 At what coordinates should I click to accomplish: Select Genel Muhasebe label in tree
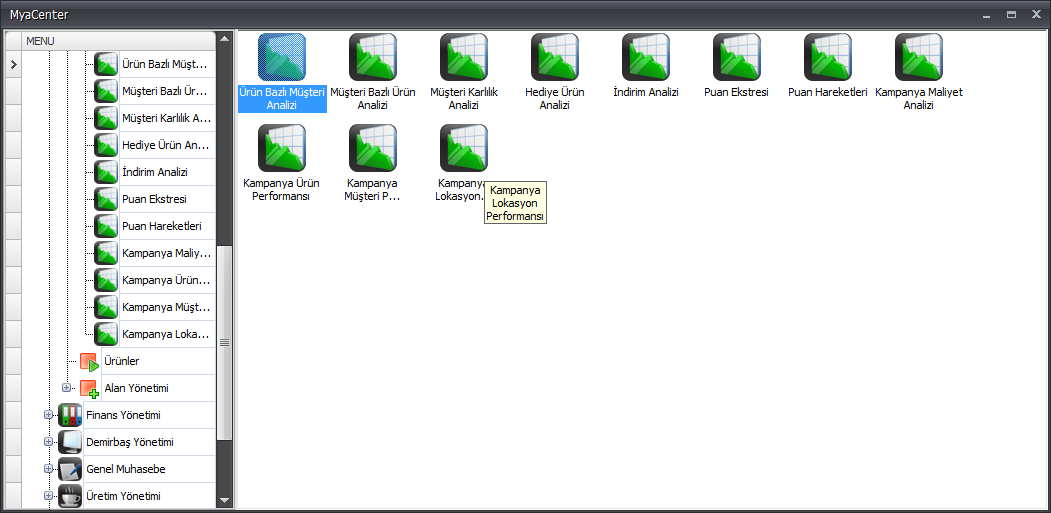point(126,469)
